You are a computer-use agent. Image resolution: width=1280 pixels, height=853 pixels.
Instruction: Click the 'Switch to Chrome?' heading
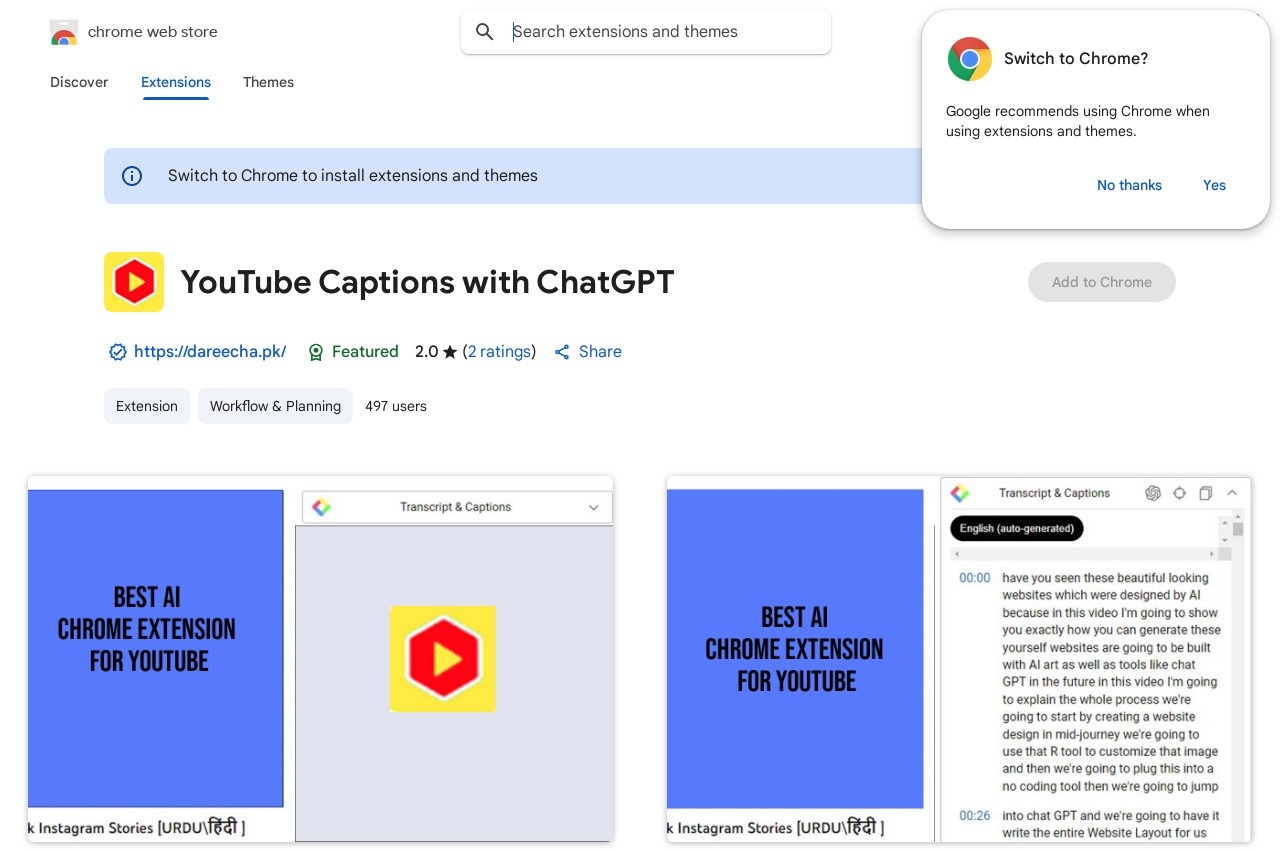[1076, 59]
